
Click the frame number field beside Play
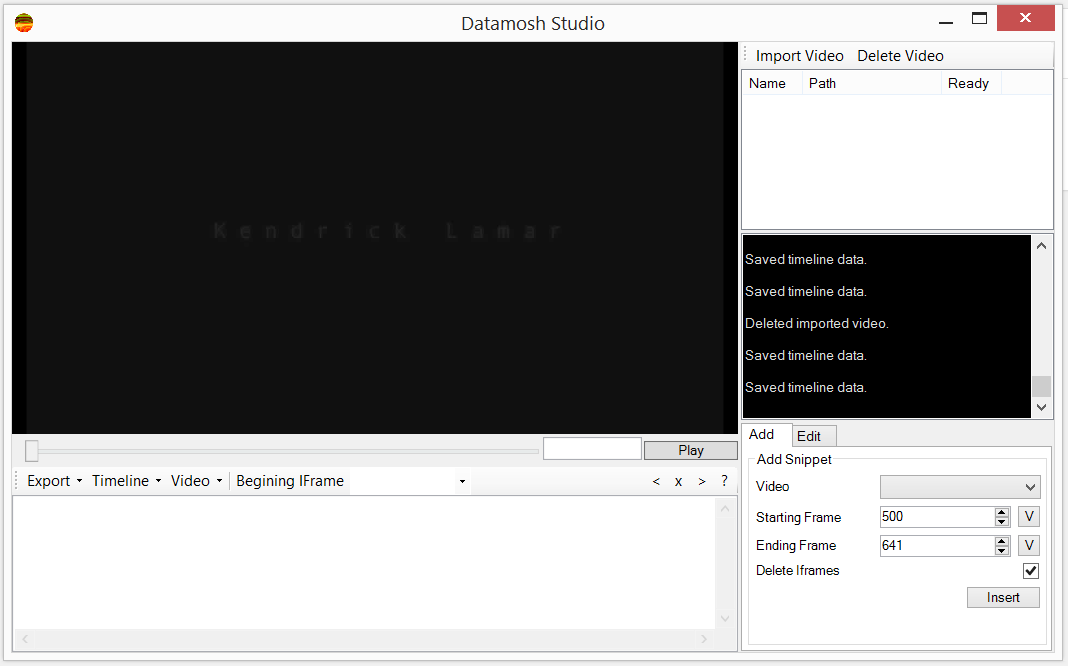(x=592, y=449)
